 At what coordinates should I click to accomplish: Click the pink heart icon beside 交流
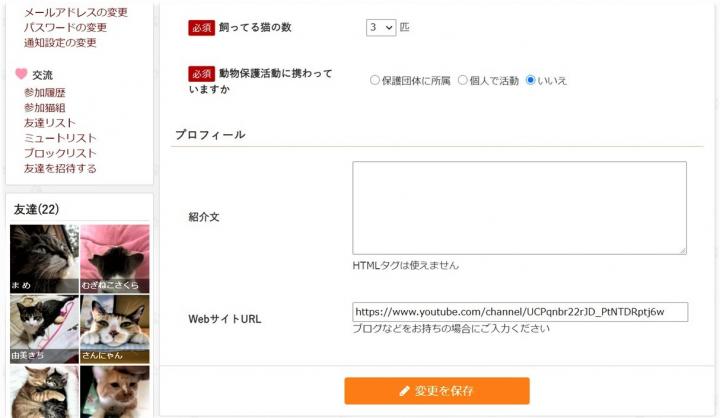(x=21, y=73)
